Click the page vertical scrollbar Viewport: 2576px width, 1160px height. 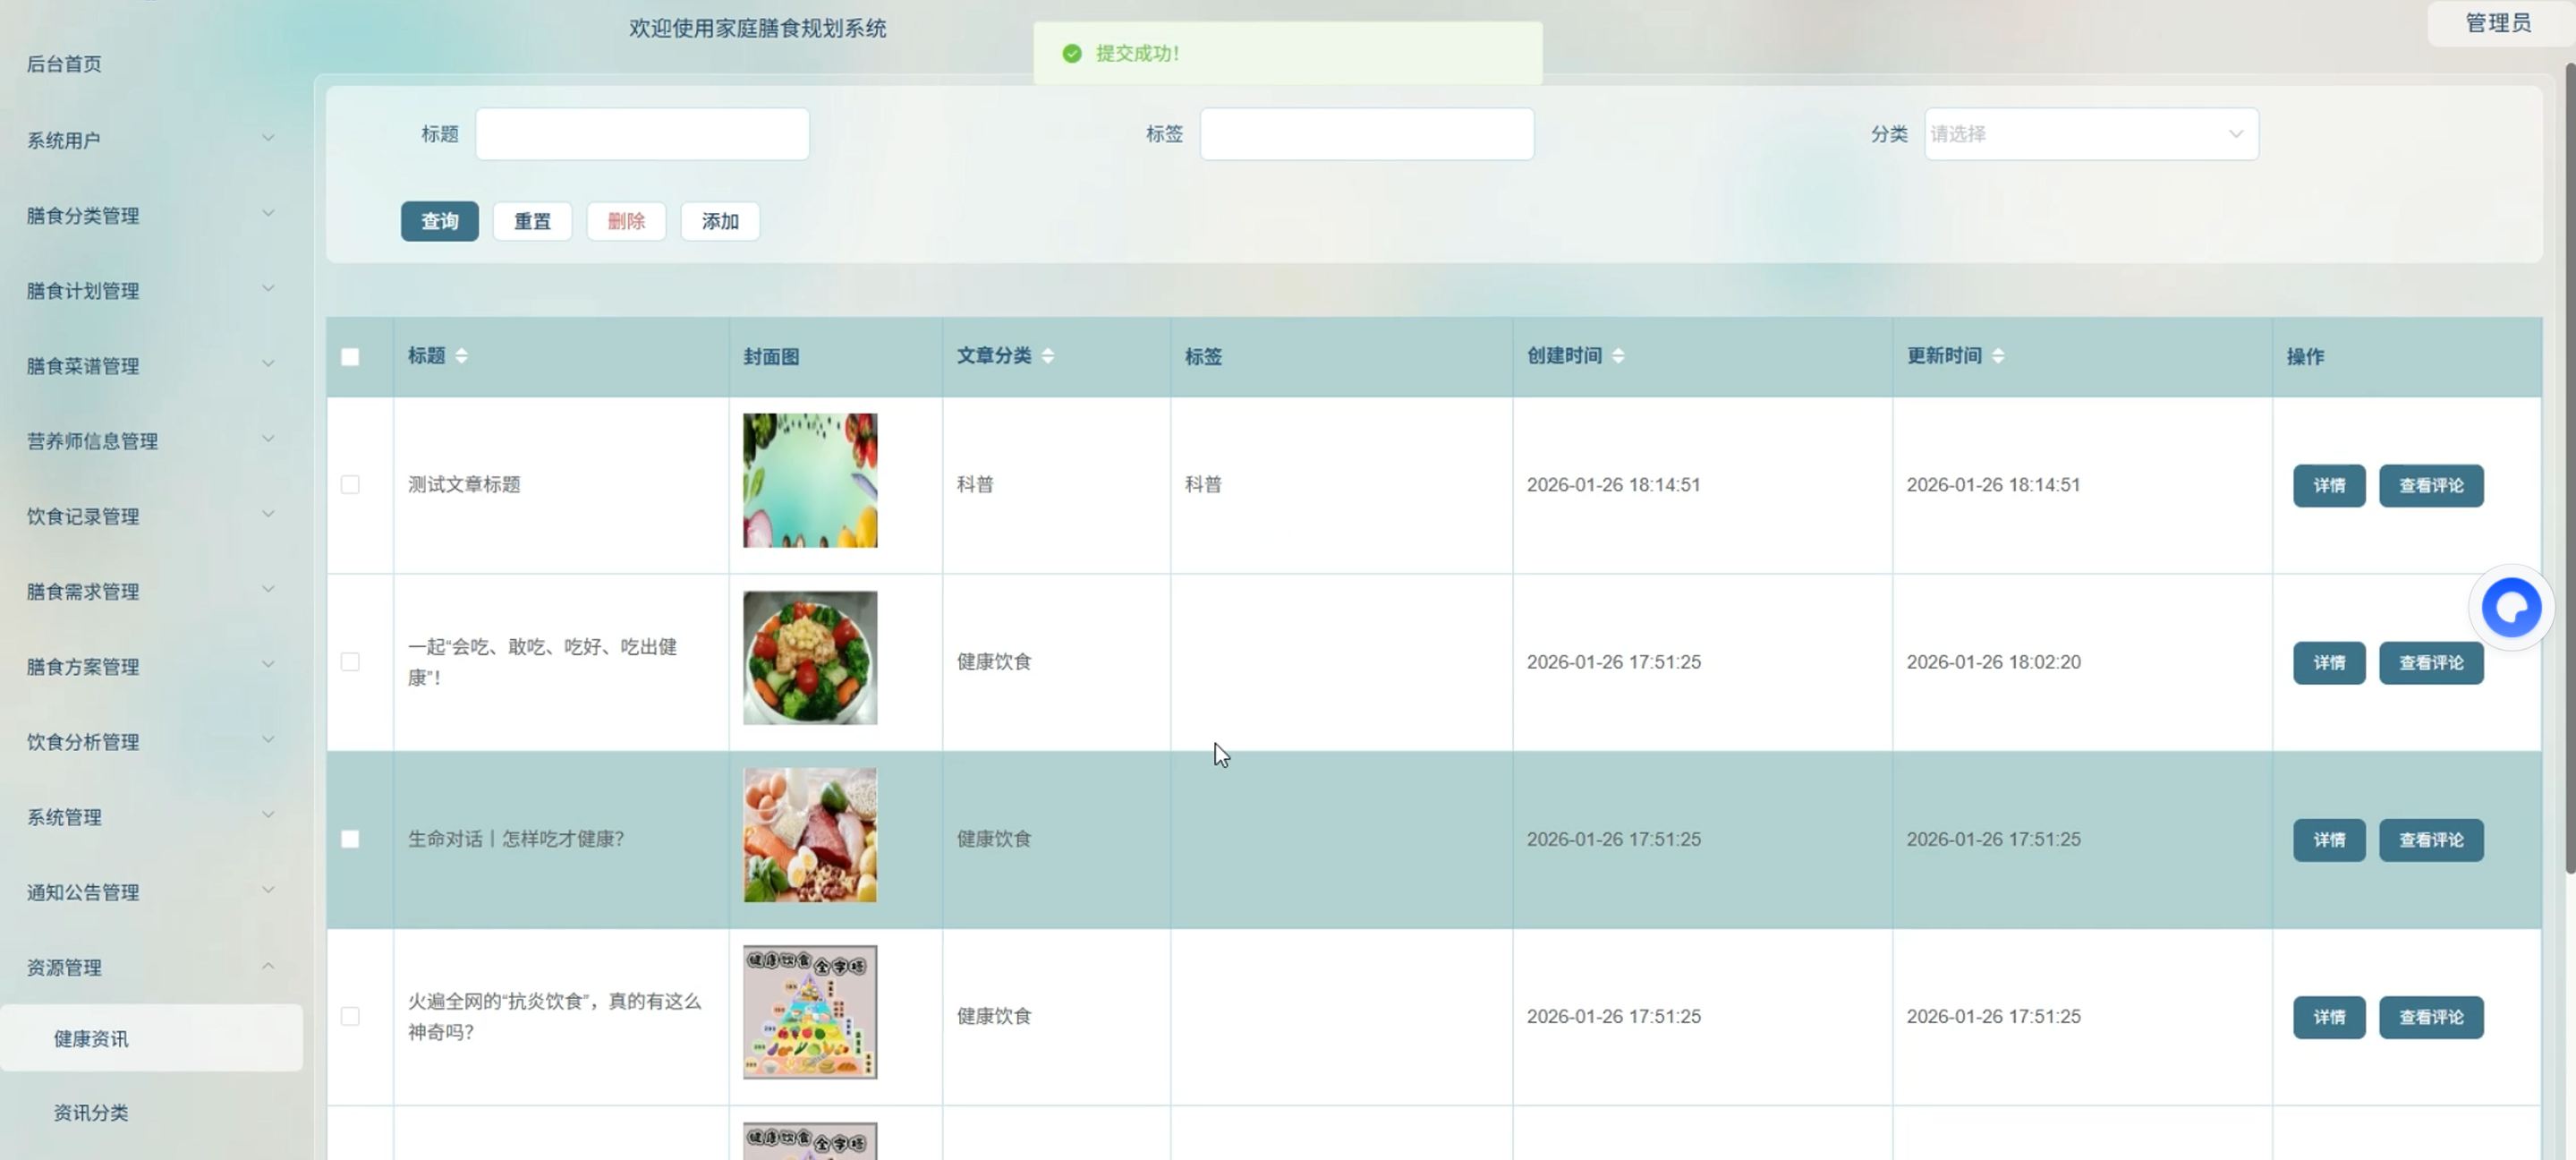[2570, 468]
